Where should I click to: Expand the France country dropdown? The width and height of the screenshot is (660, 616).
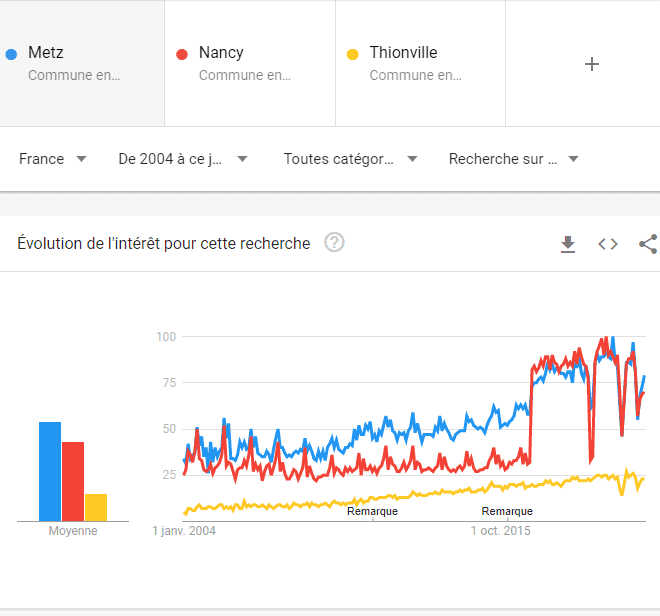(x=53, y=159)
